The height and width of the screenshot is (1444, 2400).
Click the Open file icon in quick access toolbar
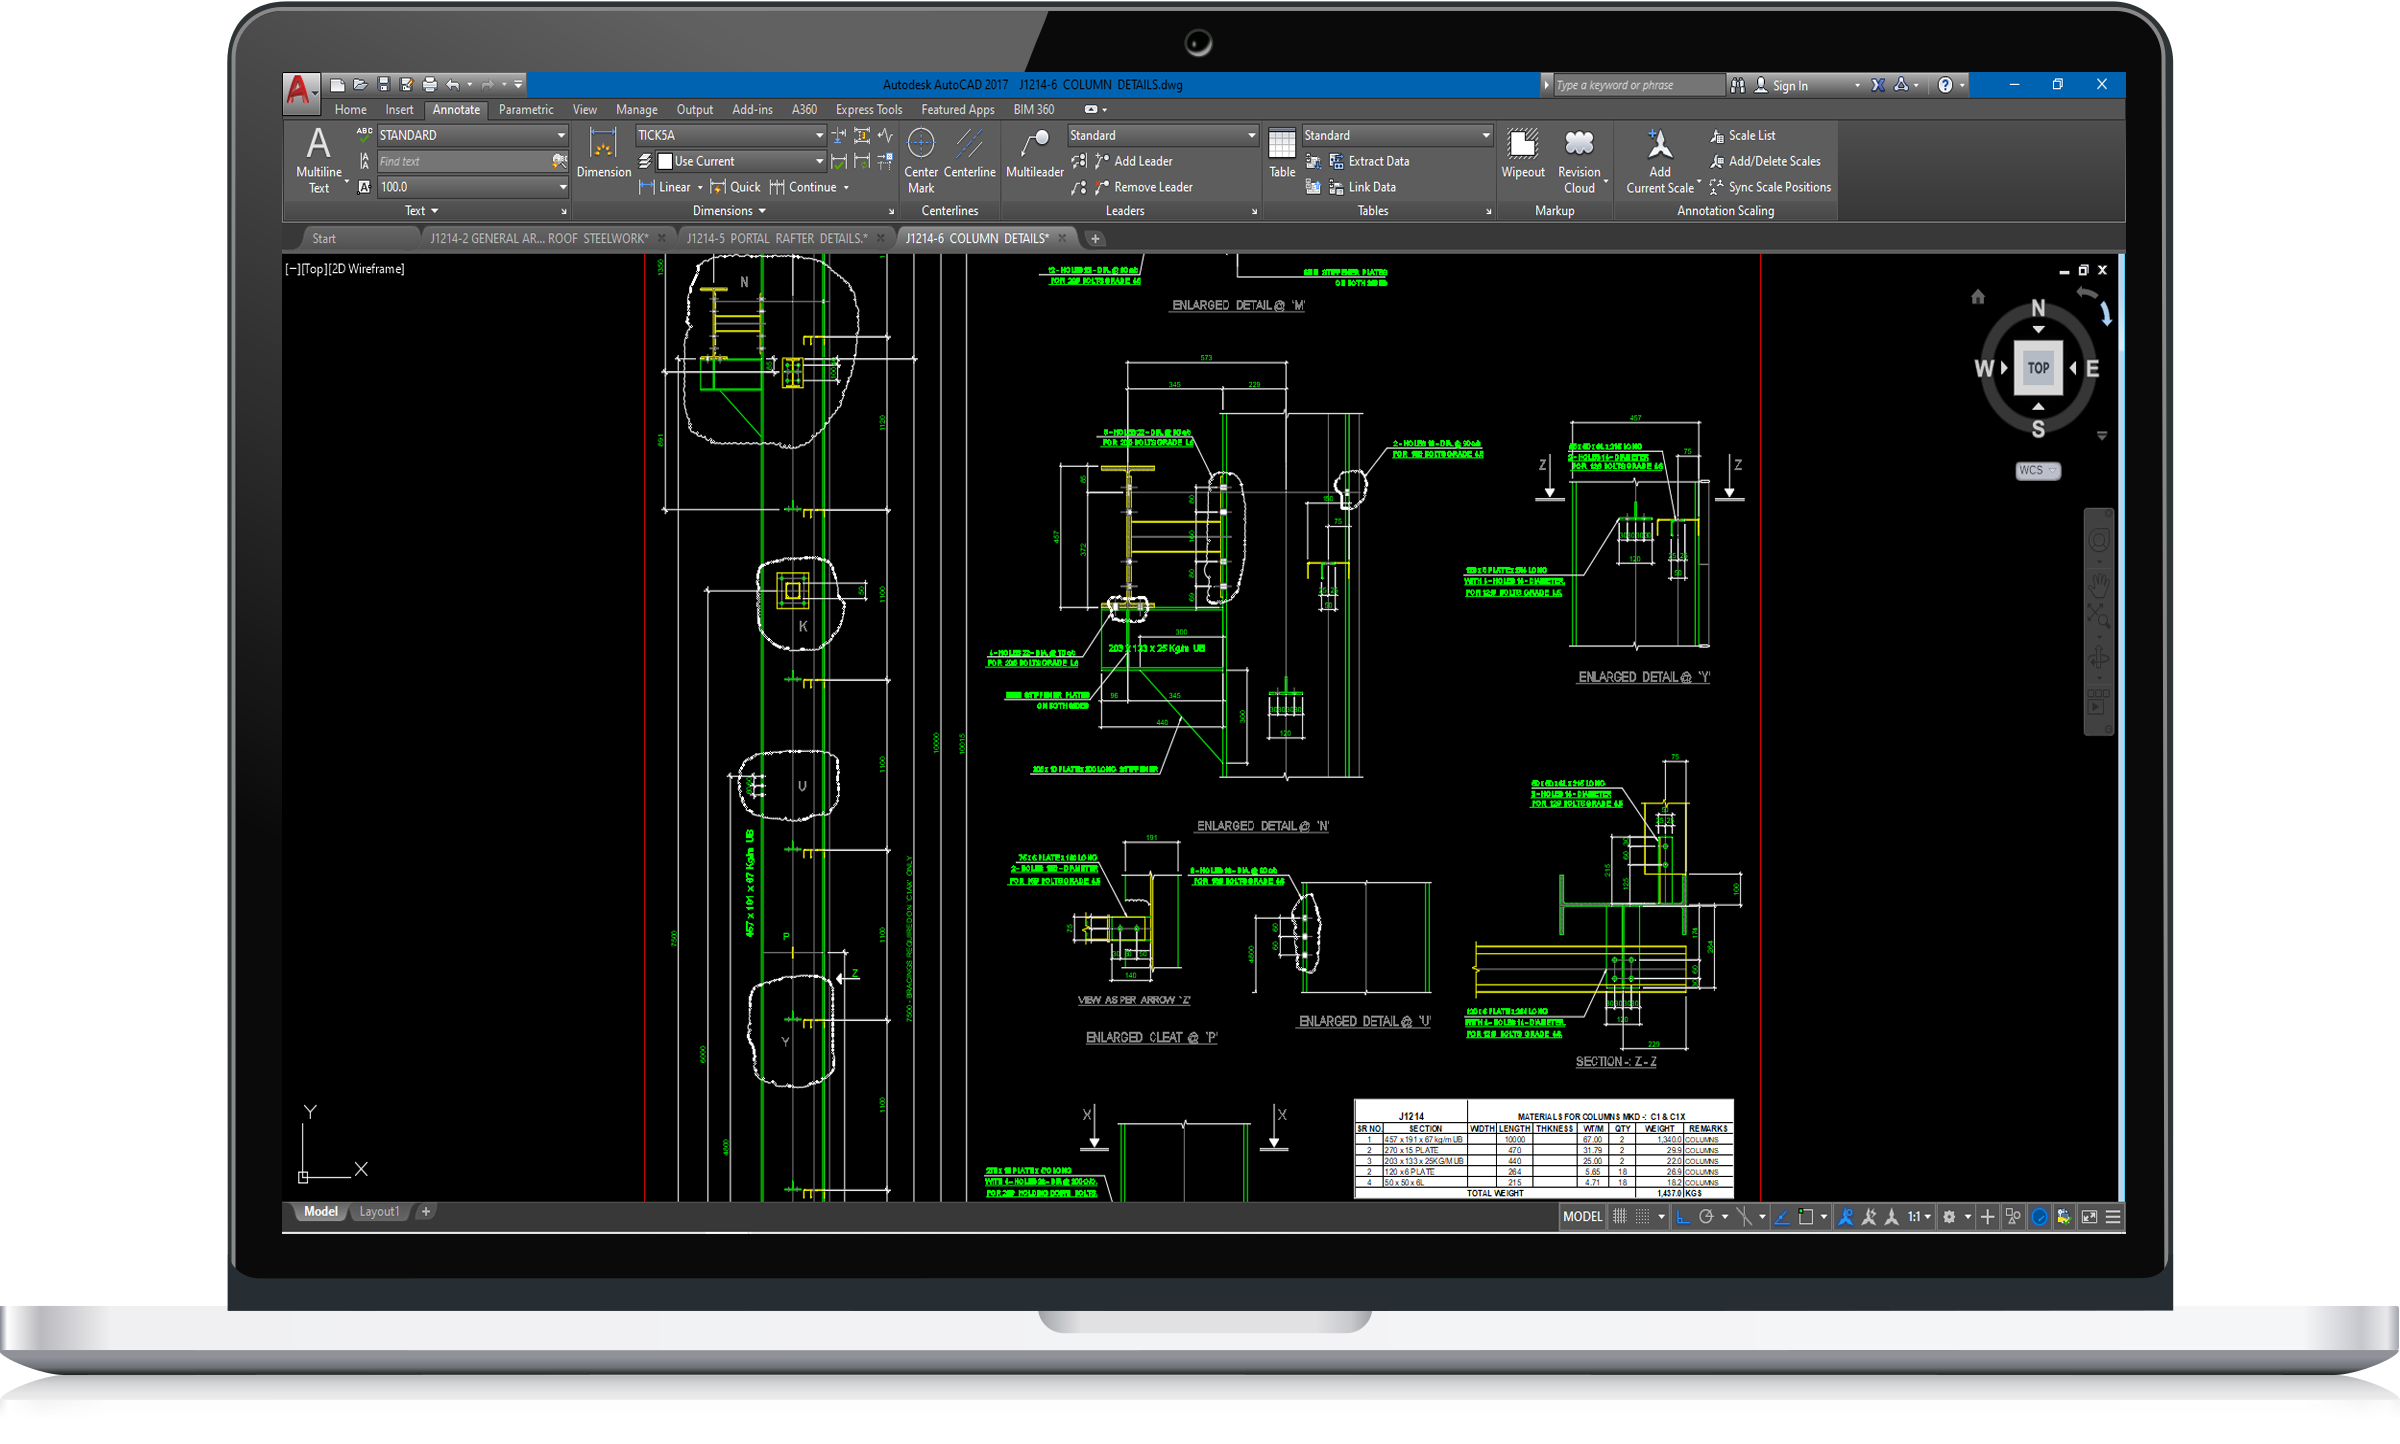pyautogui.click(x=360, y=85)
